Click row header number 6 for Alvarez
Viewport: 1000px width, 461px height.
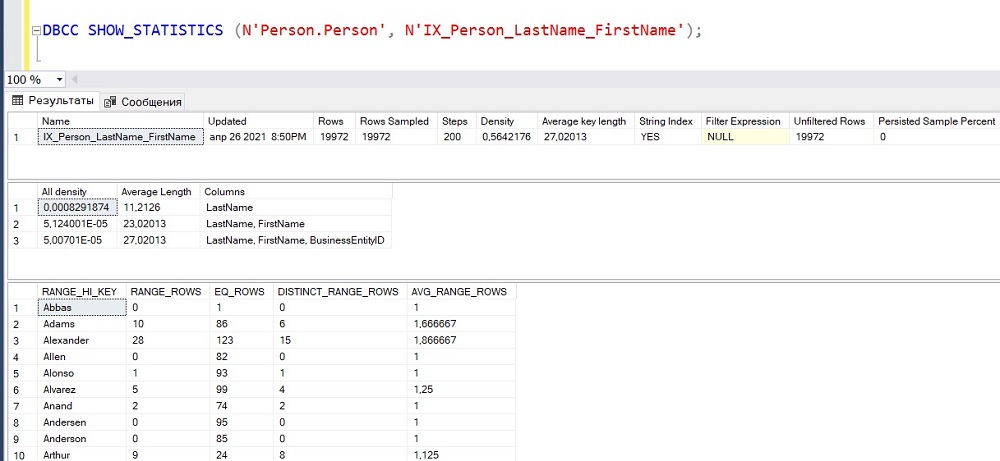(x=17, y=389)
